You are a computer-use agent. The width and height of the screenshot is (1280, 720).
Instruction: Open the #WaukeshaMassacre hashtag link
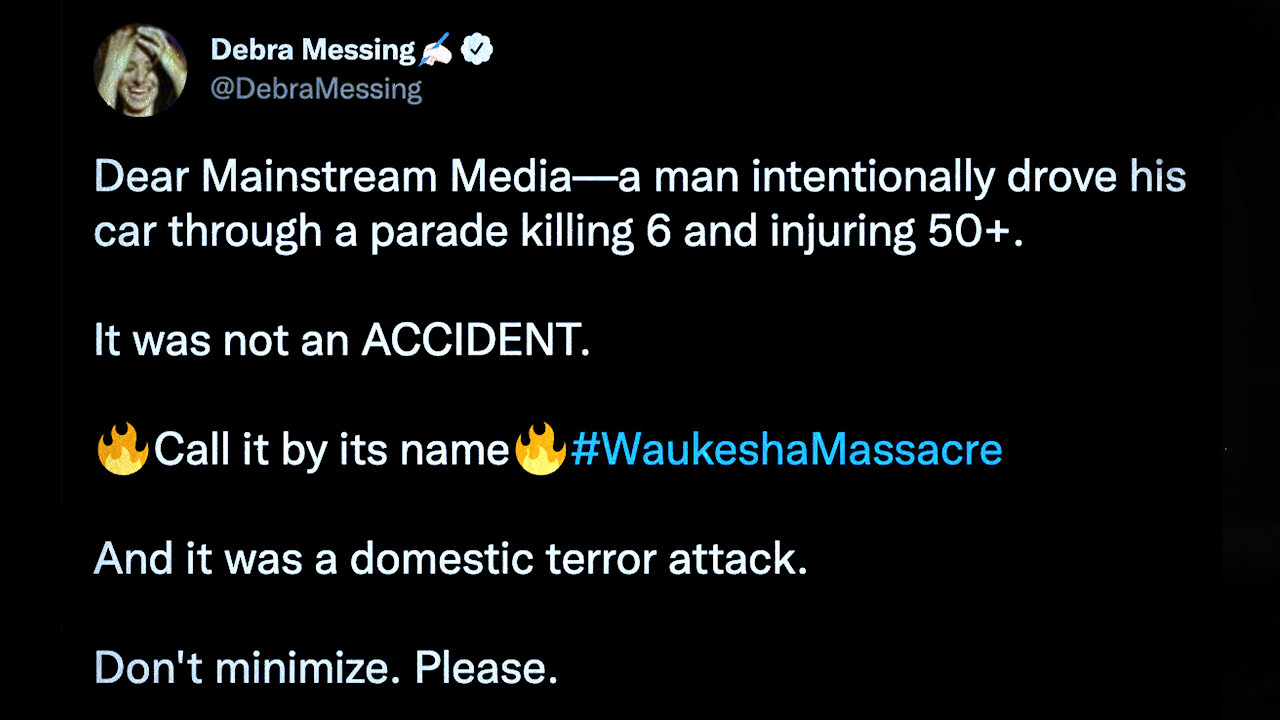click(x=786, y=450)
